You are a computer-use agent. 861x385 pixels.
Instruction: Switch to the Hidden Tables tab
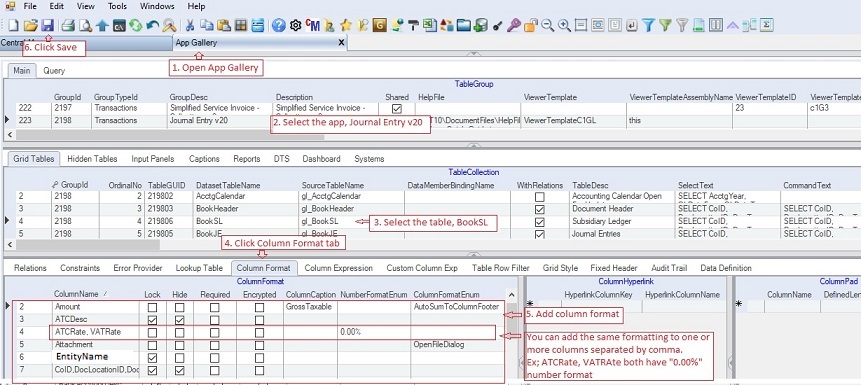(92, 159)
